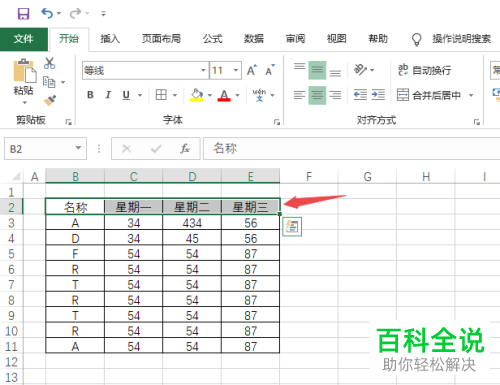Viewport: 500px width, 385px height.
Task: Switch to the 开始 Home tab
Action: [69, 39]
